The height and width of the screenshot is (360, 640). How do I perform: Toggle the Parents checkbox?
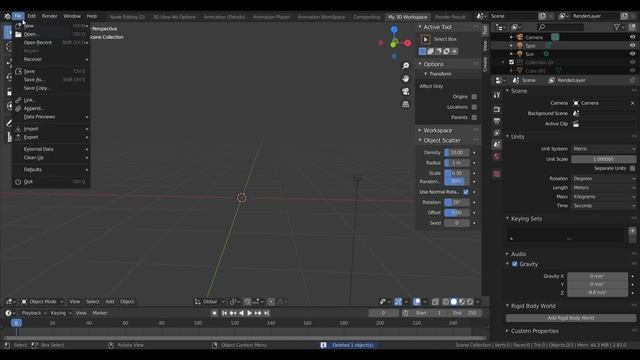[x=474, y=118]
